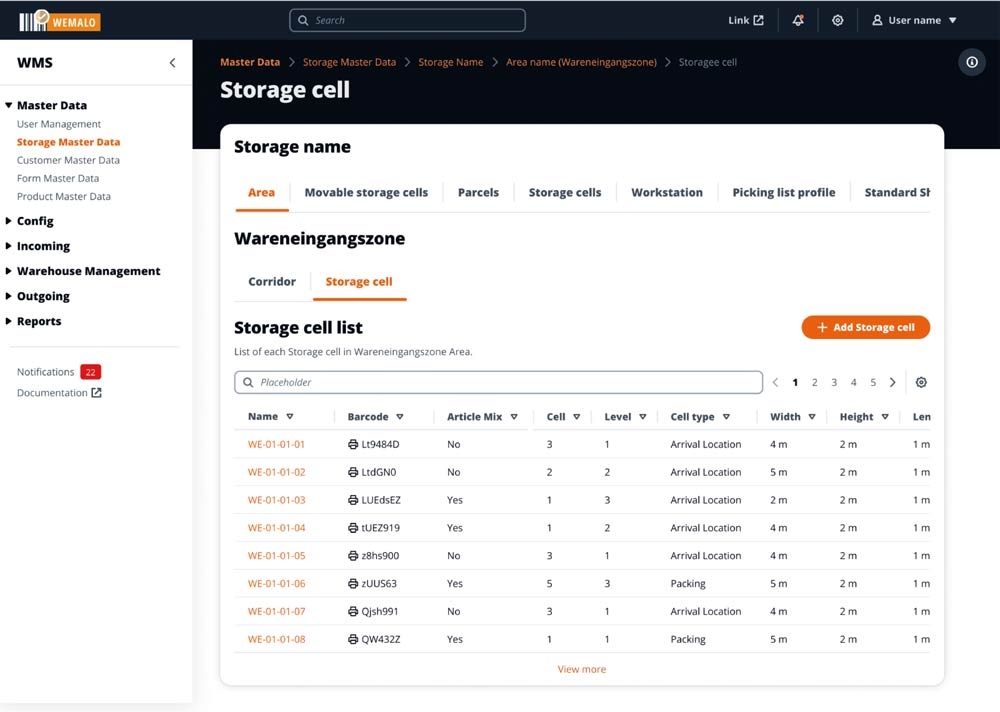The image size is (1000, 712).
Task: Open Customer Master Data in the sidebar
Action: 68,160
